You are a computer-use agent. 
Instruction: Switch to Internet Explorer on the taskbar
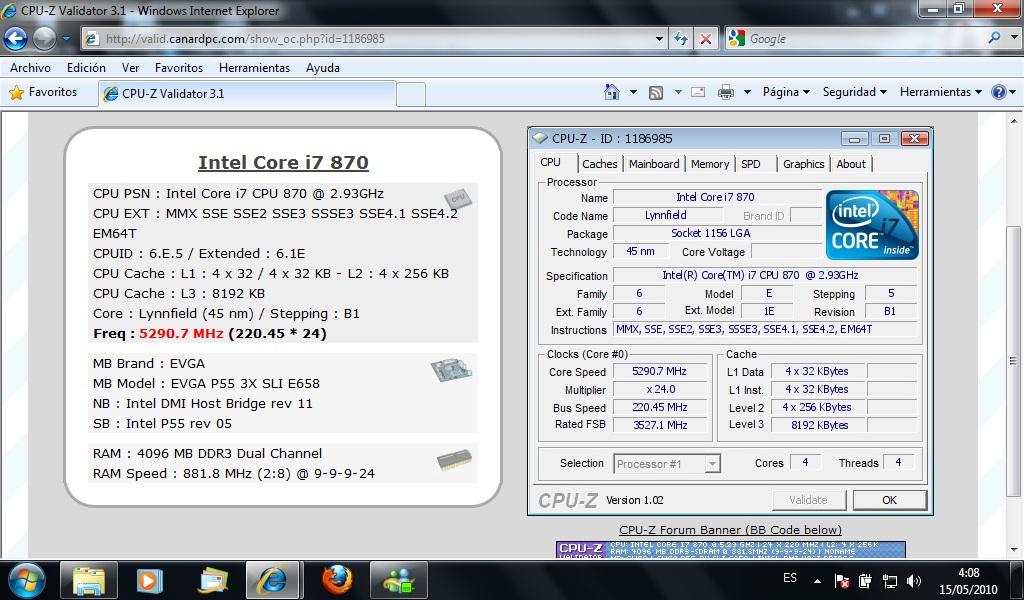pyautogui.click(x=272, y=580)
